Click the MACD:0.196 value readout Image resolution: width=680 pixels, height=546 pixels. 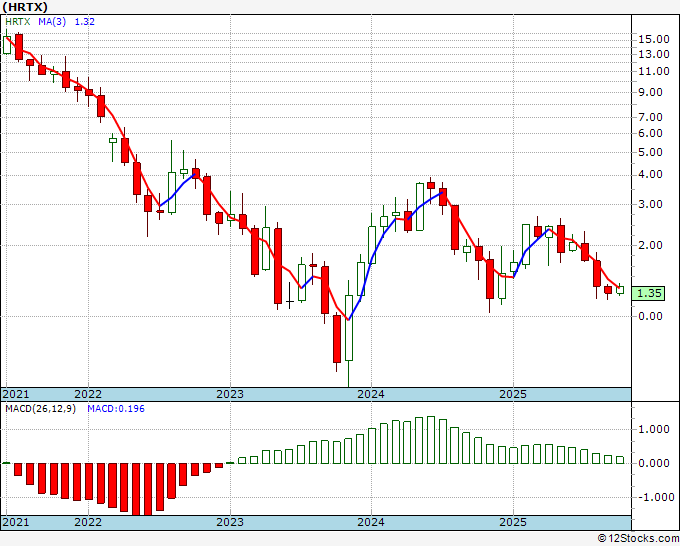[x=116, y=409]
